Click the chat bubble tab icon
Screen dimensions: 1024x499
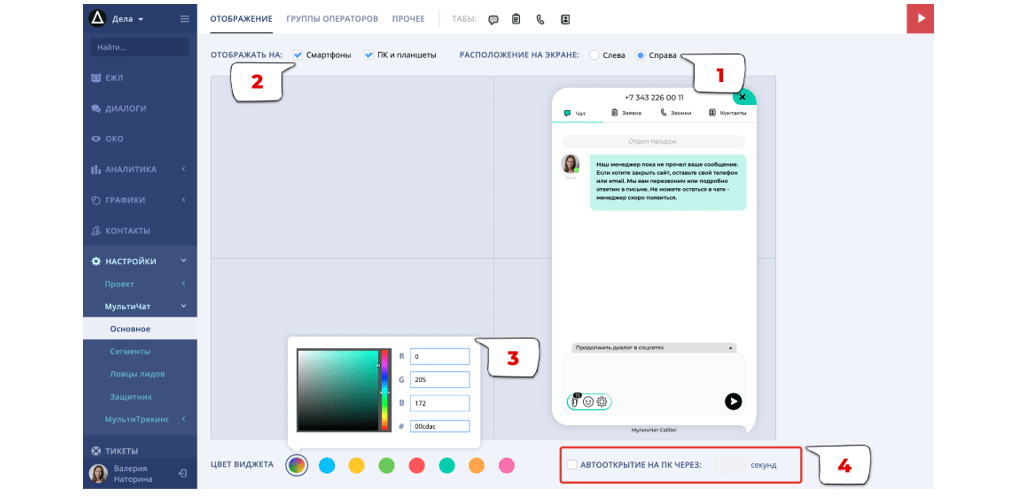pos(493,19)
